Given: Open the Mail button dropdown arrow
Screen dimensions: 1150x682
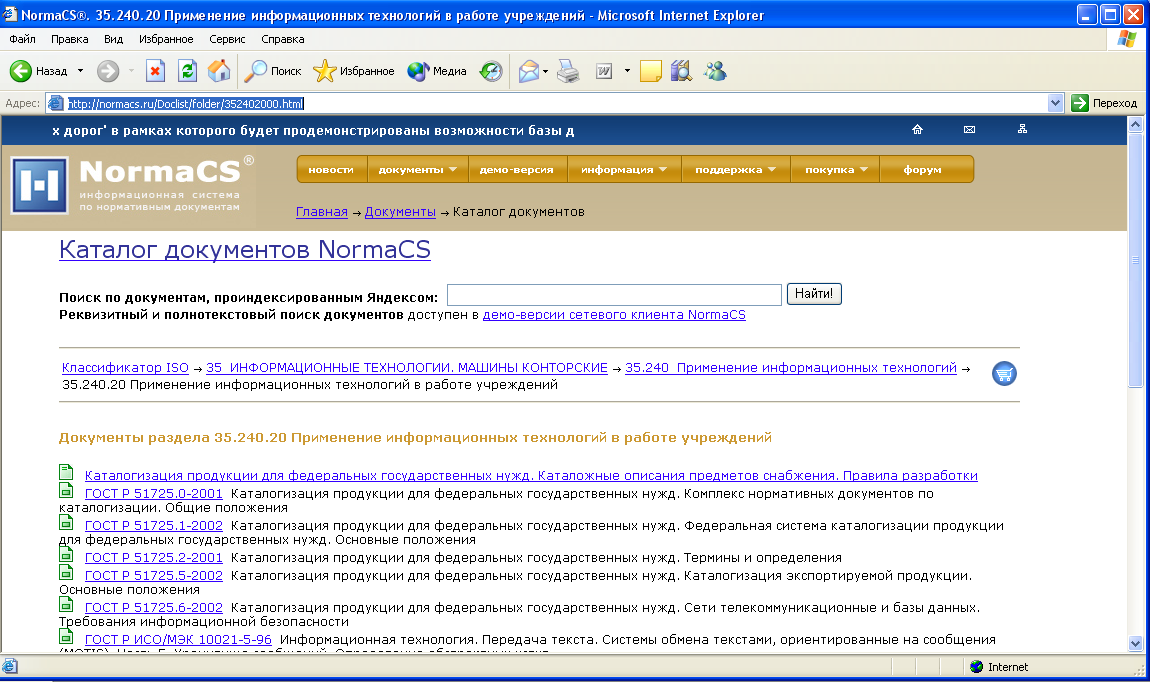Looking at the screenshot, I should [545, 71].
